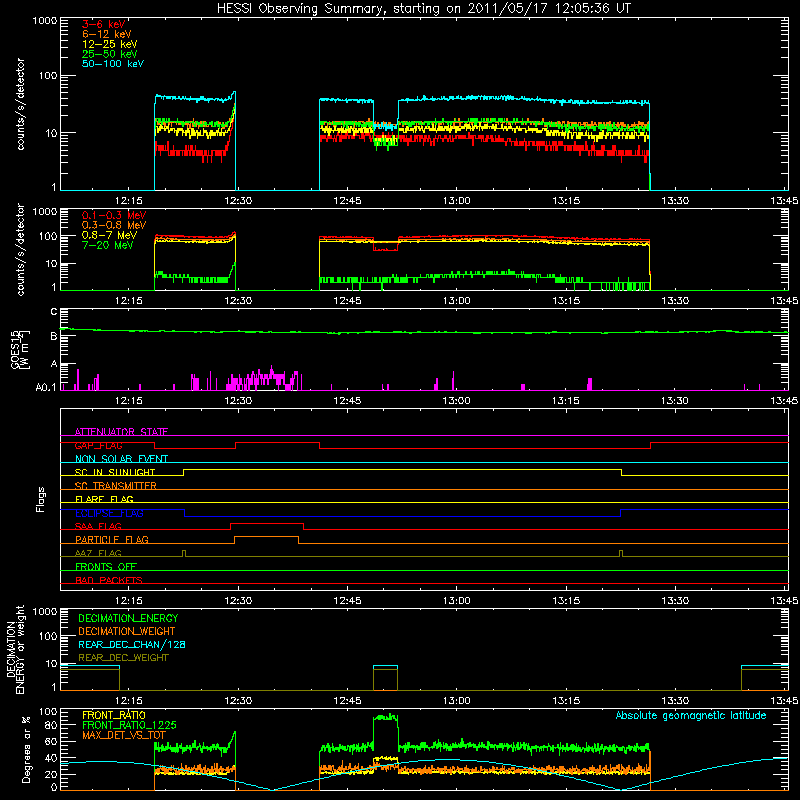The height and width of the screenshot is (800, 800).
Task: Click the raised PARTICLE_FLAG step near 12:35
Action: (x=266, y=537)
